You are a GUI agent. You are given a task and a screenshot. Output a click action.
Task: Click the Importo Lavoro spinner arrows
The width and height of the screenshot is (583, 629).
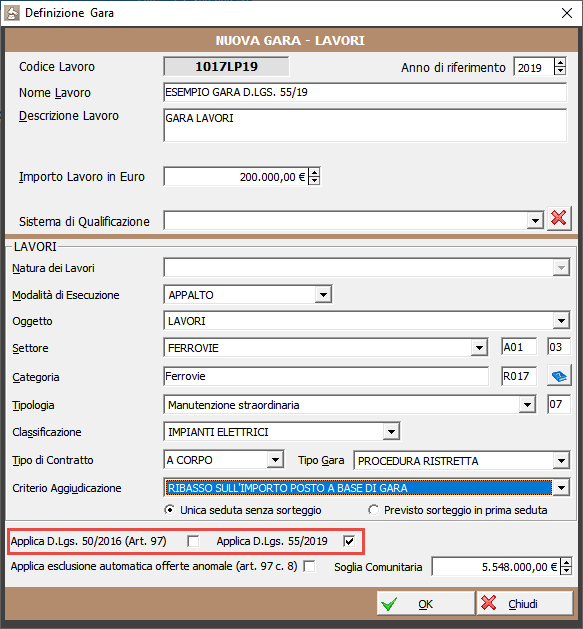tap(314, 176)
